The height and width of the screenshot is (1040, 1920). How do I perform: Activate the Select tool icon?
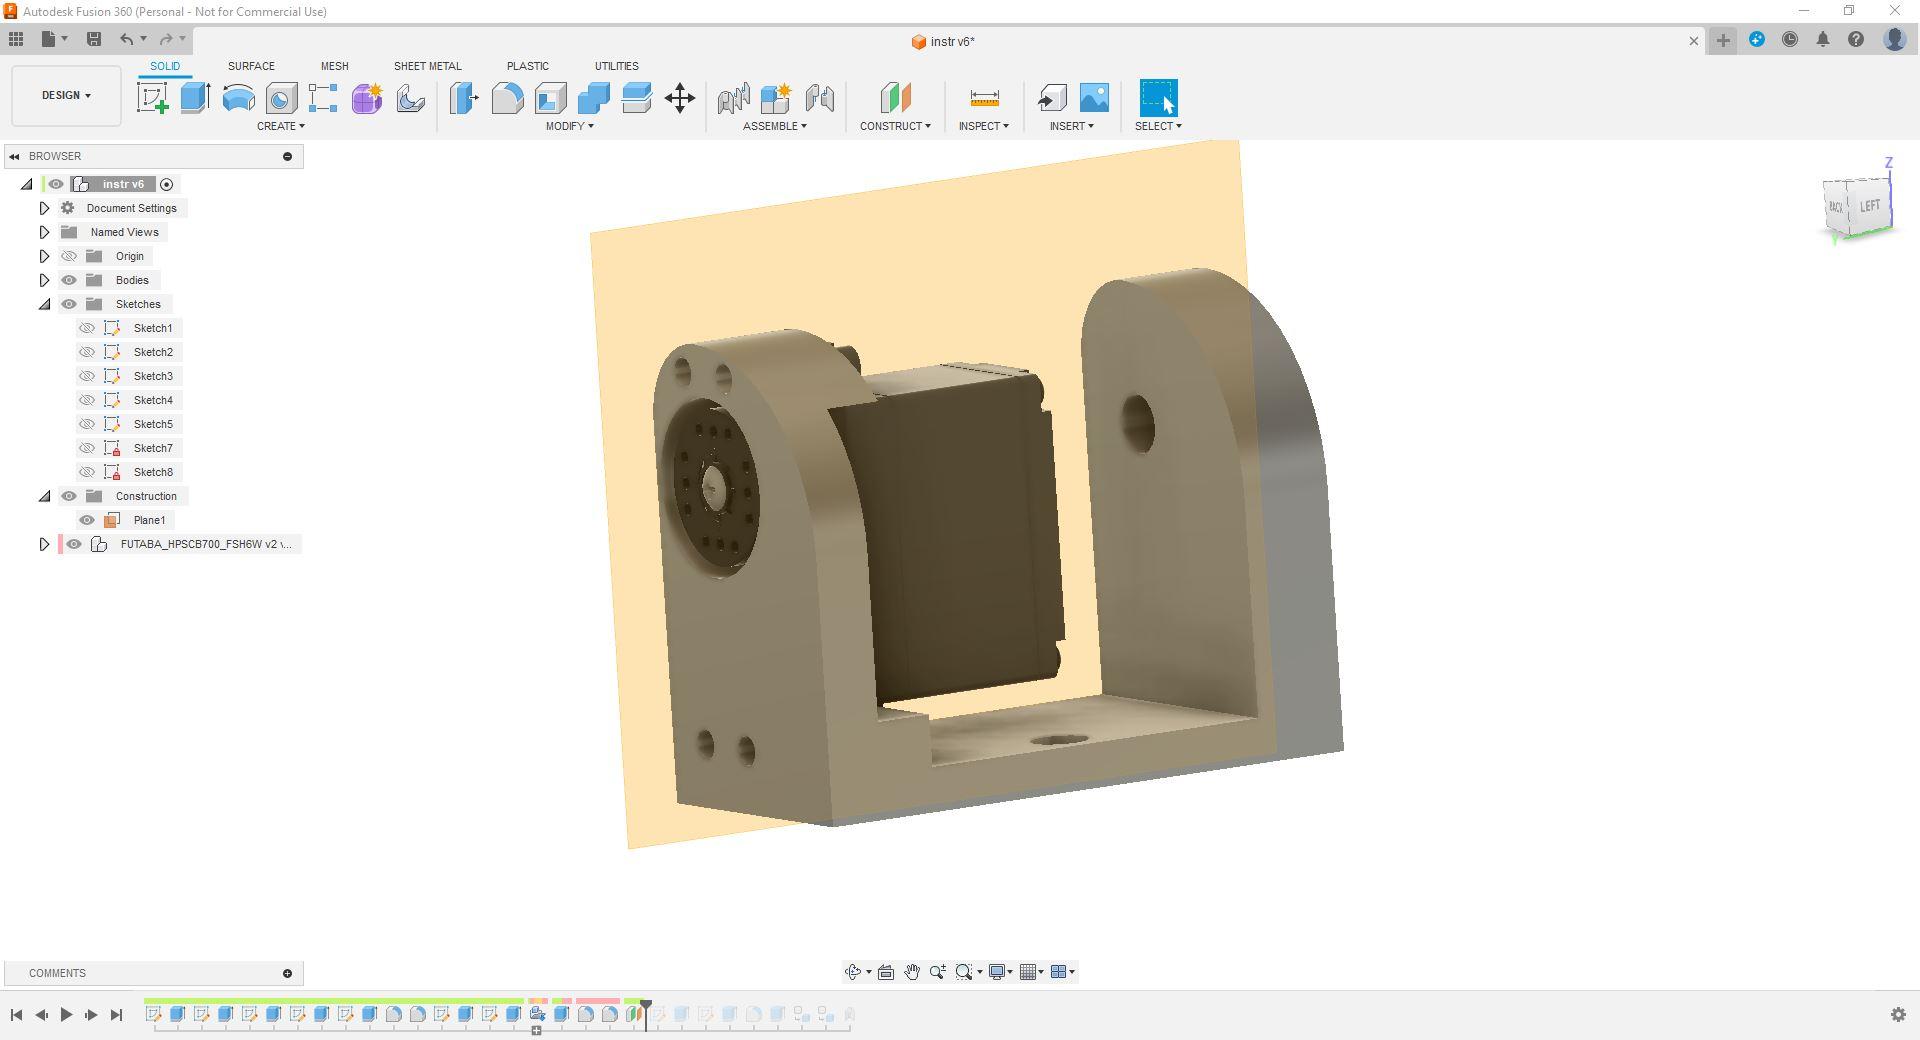coord(1158,98)
